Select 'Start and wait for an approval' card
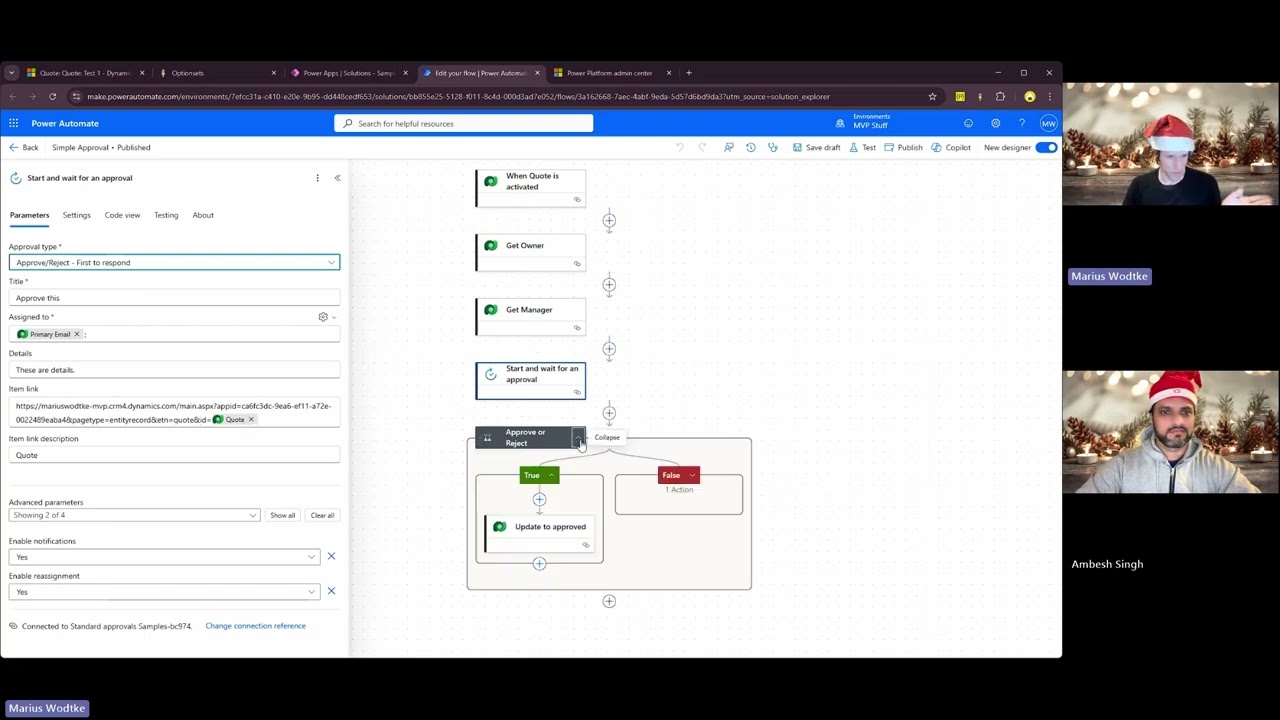Screen dimensions: 1280x720 (530, 380)
